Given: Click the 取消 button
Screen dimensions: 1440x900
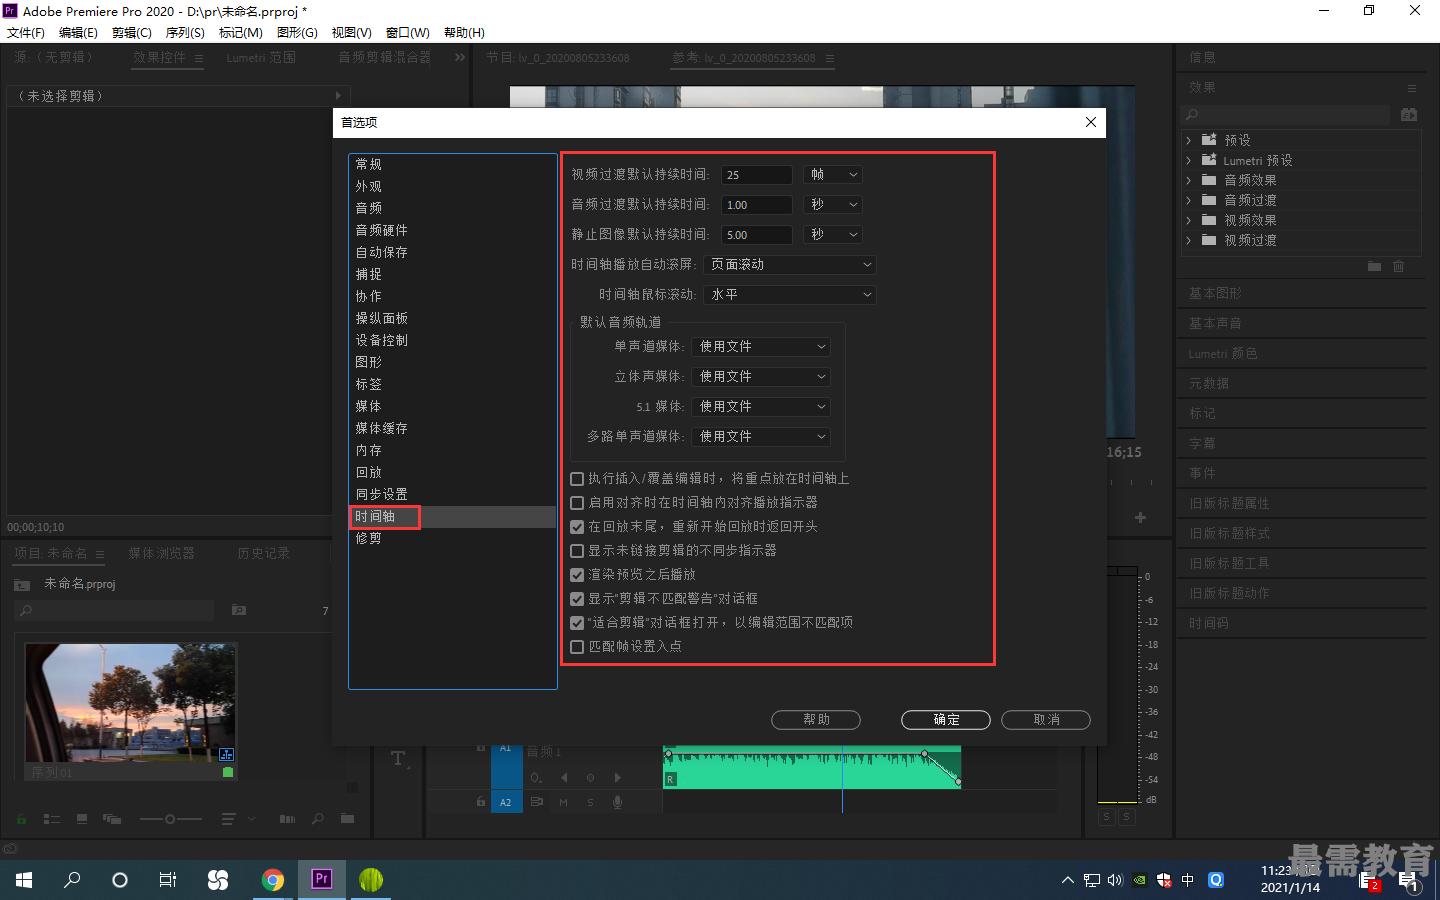Looking at the screenshot, I should coord(1046,720).
